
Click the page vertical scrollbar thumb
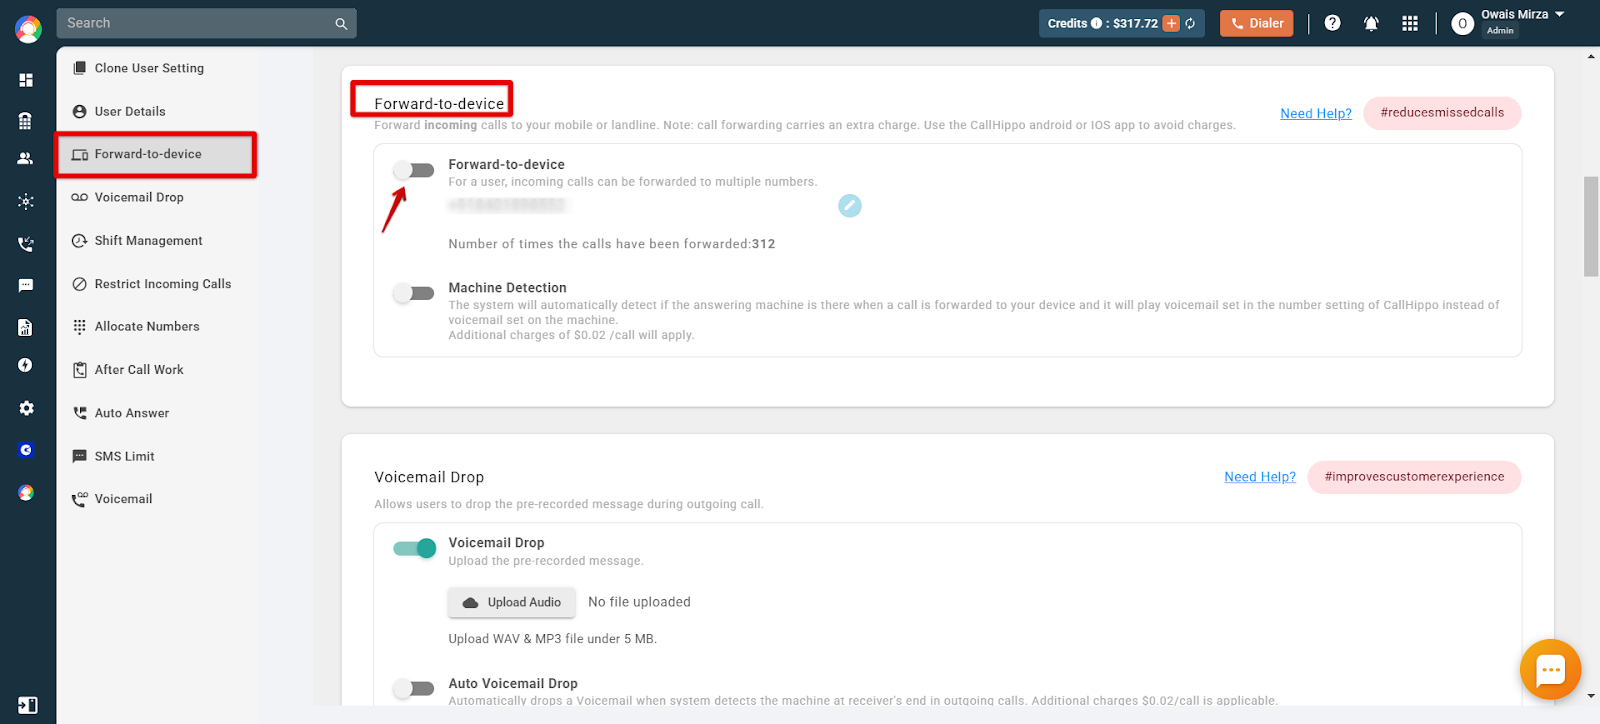1591,226
